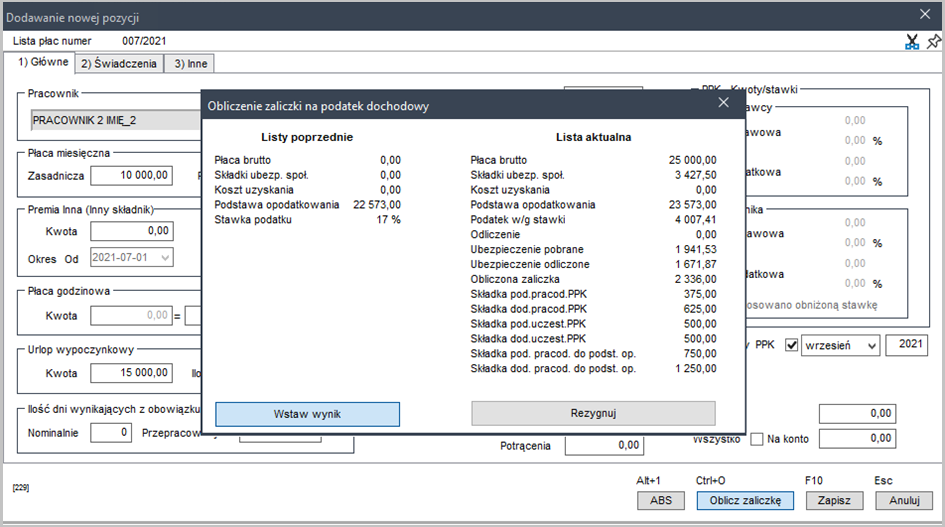This screenshot has height=527, width=945.
Task: Click the Potrącenia amount field
Action: click(604, 445)
